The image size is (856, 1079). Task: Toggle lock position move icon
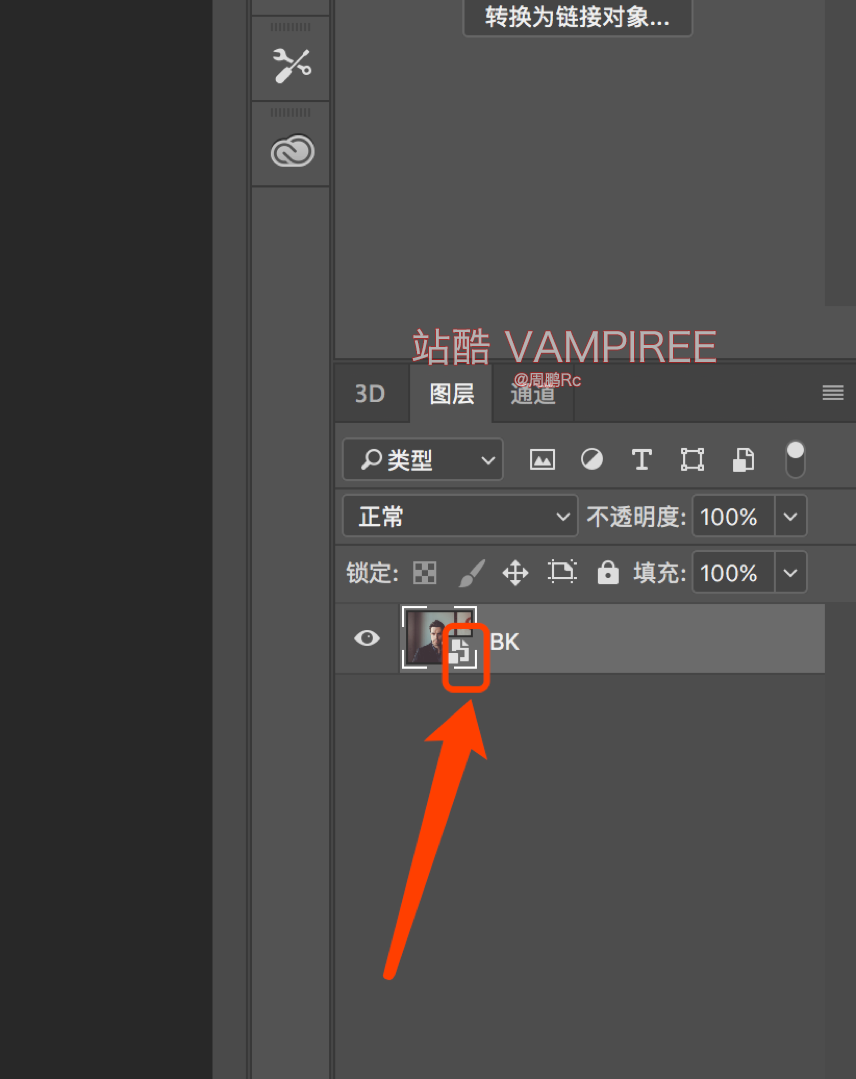[515, 572]
